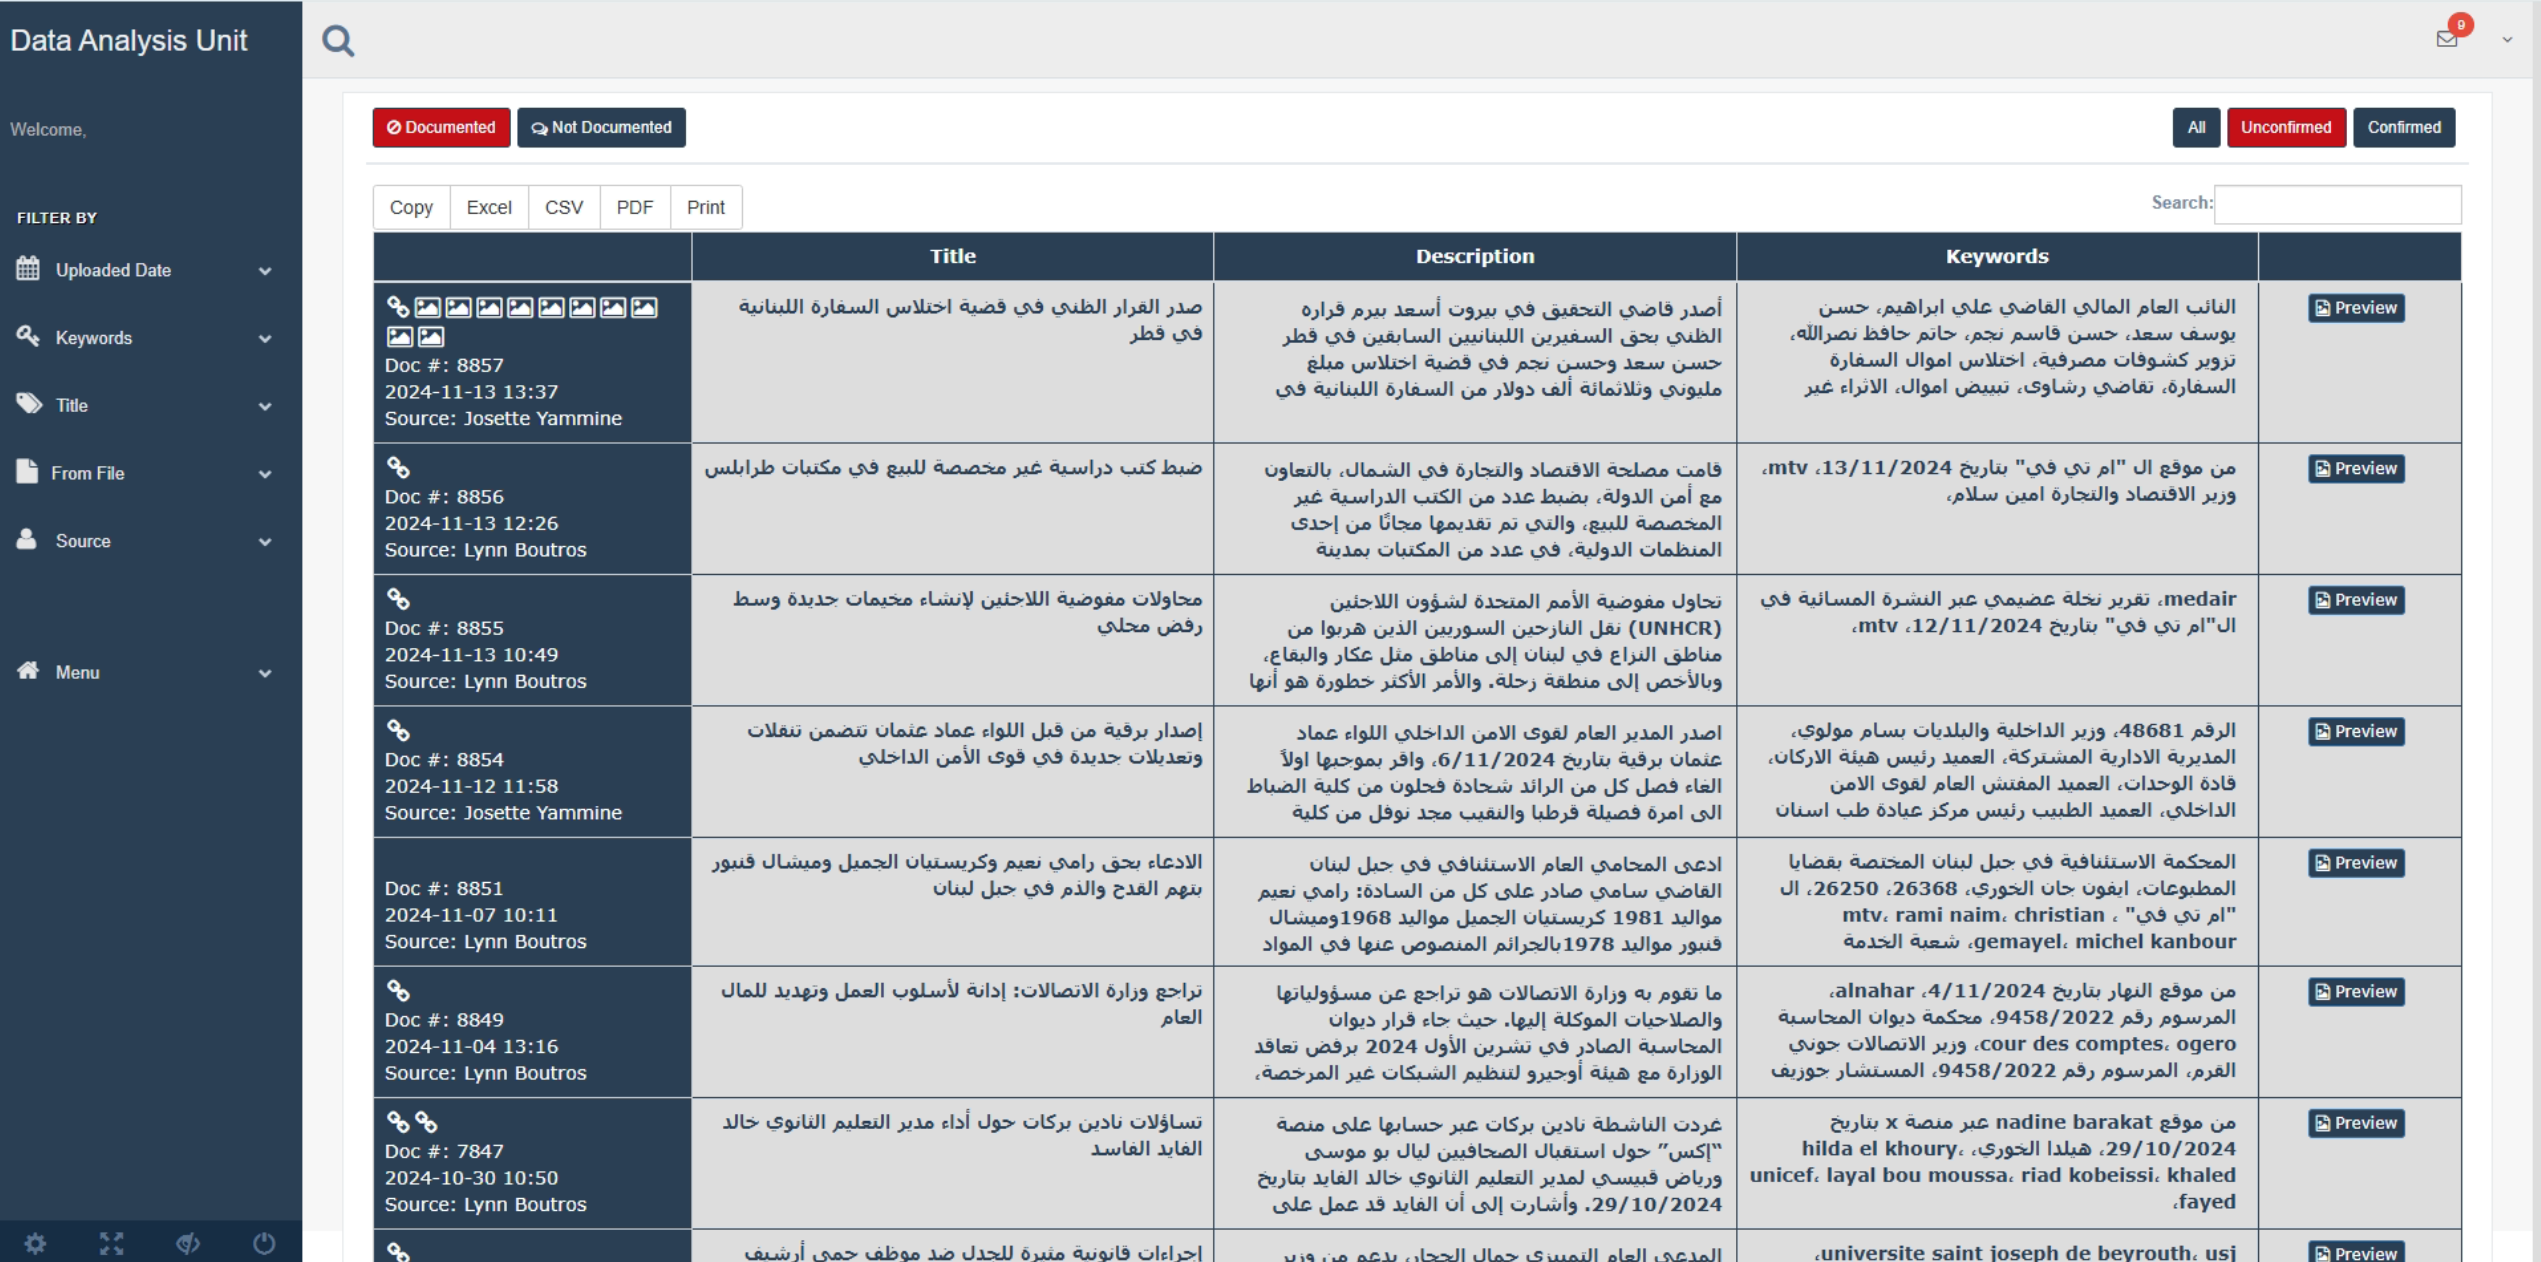The width and height of the screenshot is (2541, 1262).
Task: Open the mail notifications envelope icon
Action: [x=2446, y=39]
